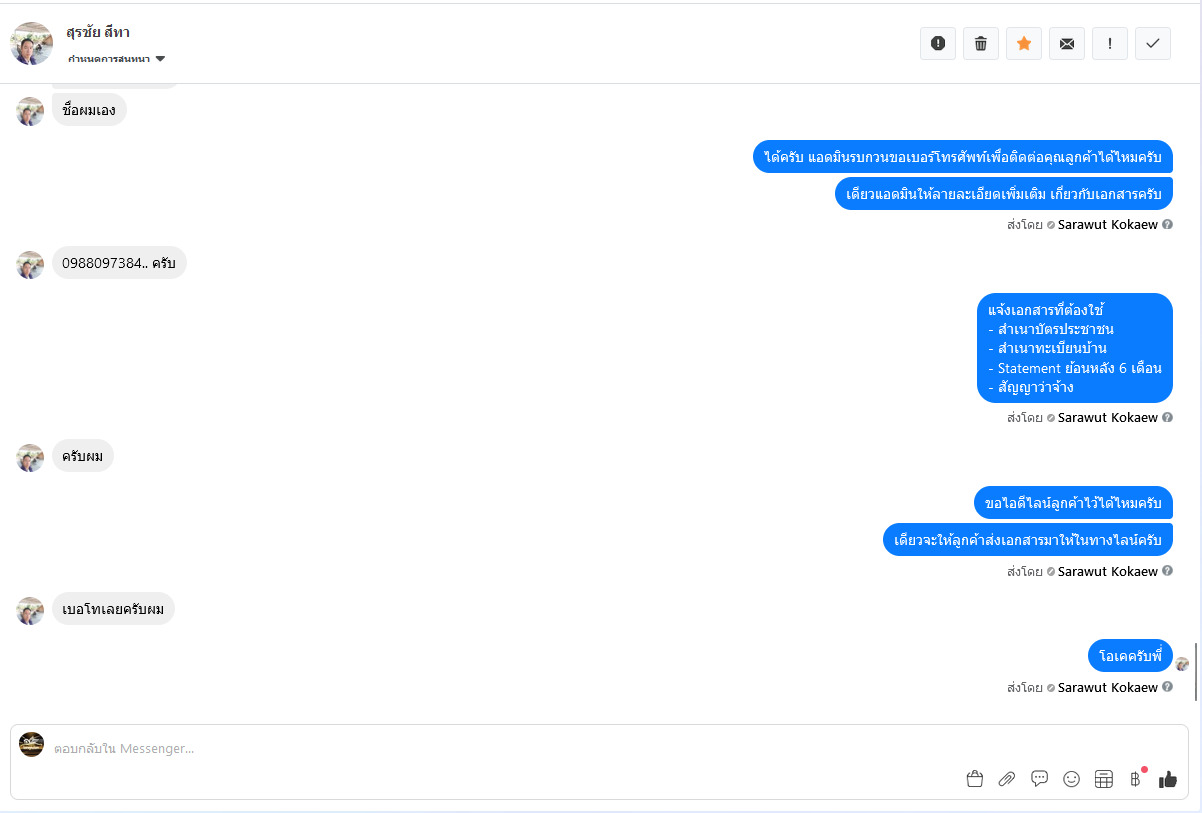Open the Sarawut Kokaew sender link under the documents list
The image size is (1202, 813).
[1107, 417]
